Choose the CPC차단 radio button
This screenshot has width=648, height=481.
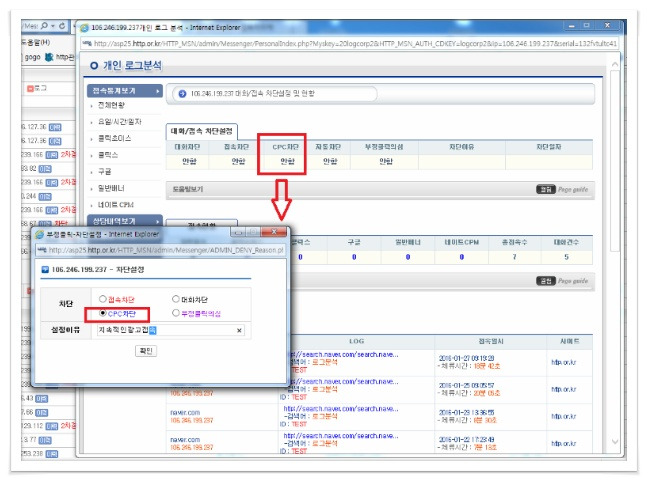102,313
